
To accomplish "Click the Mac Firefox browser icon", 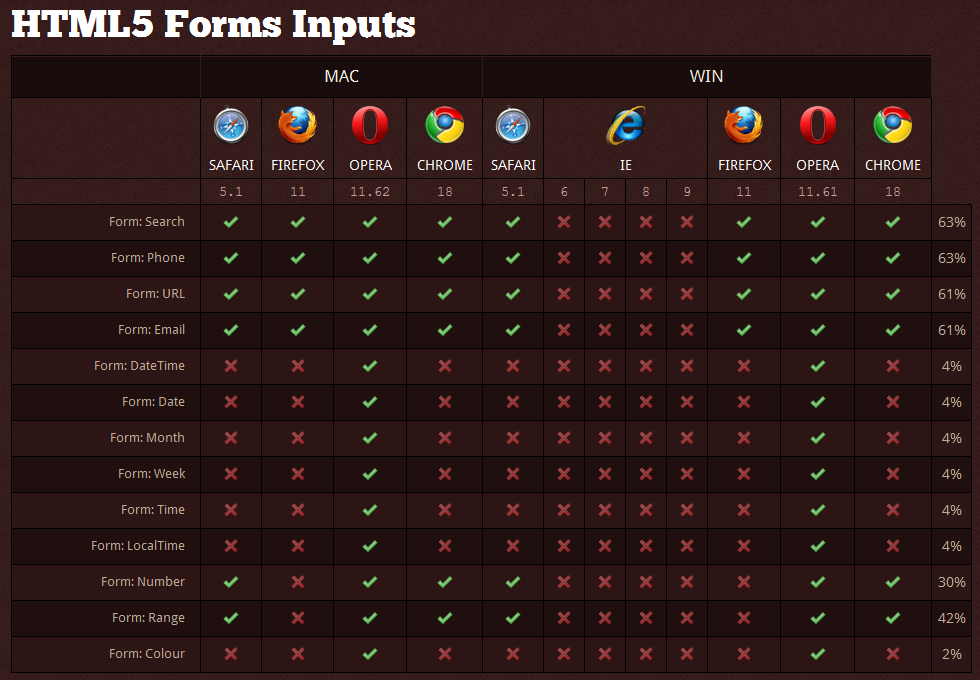I will click(297, 126).
